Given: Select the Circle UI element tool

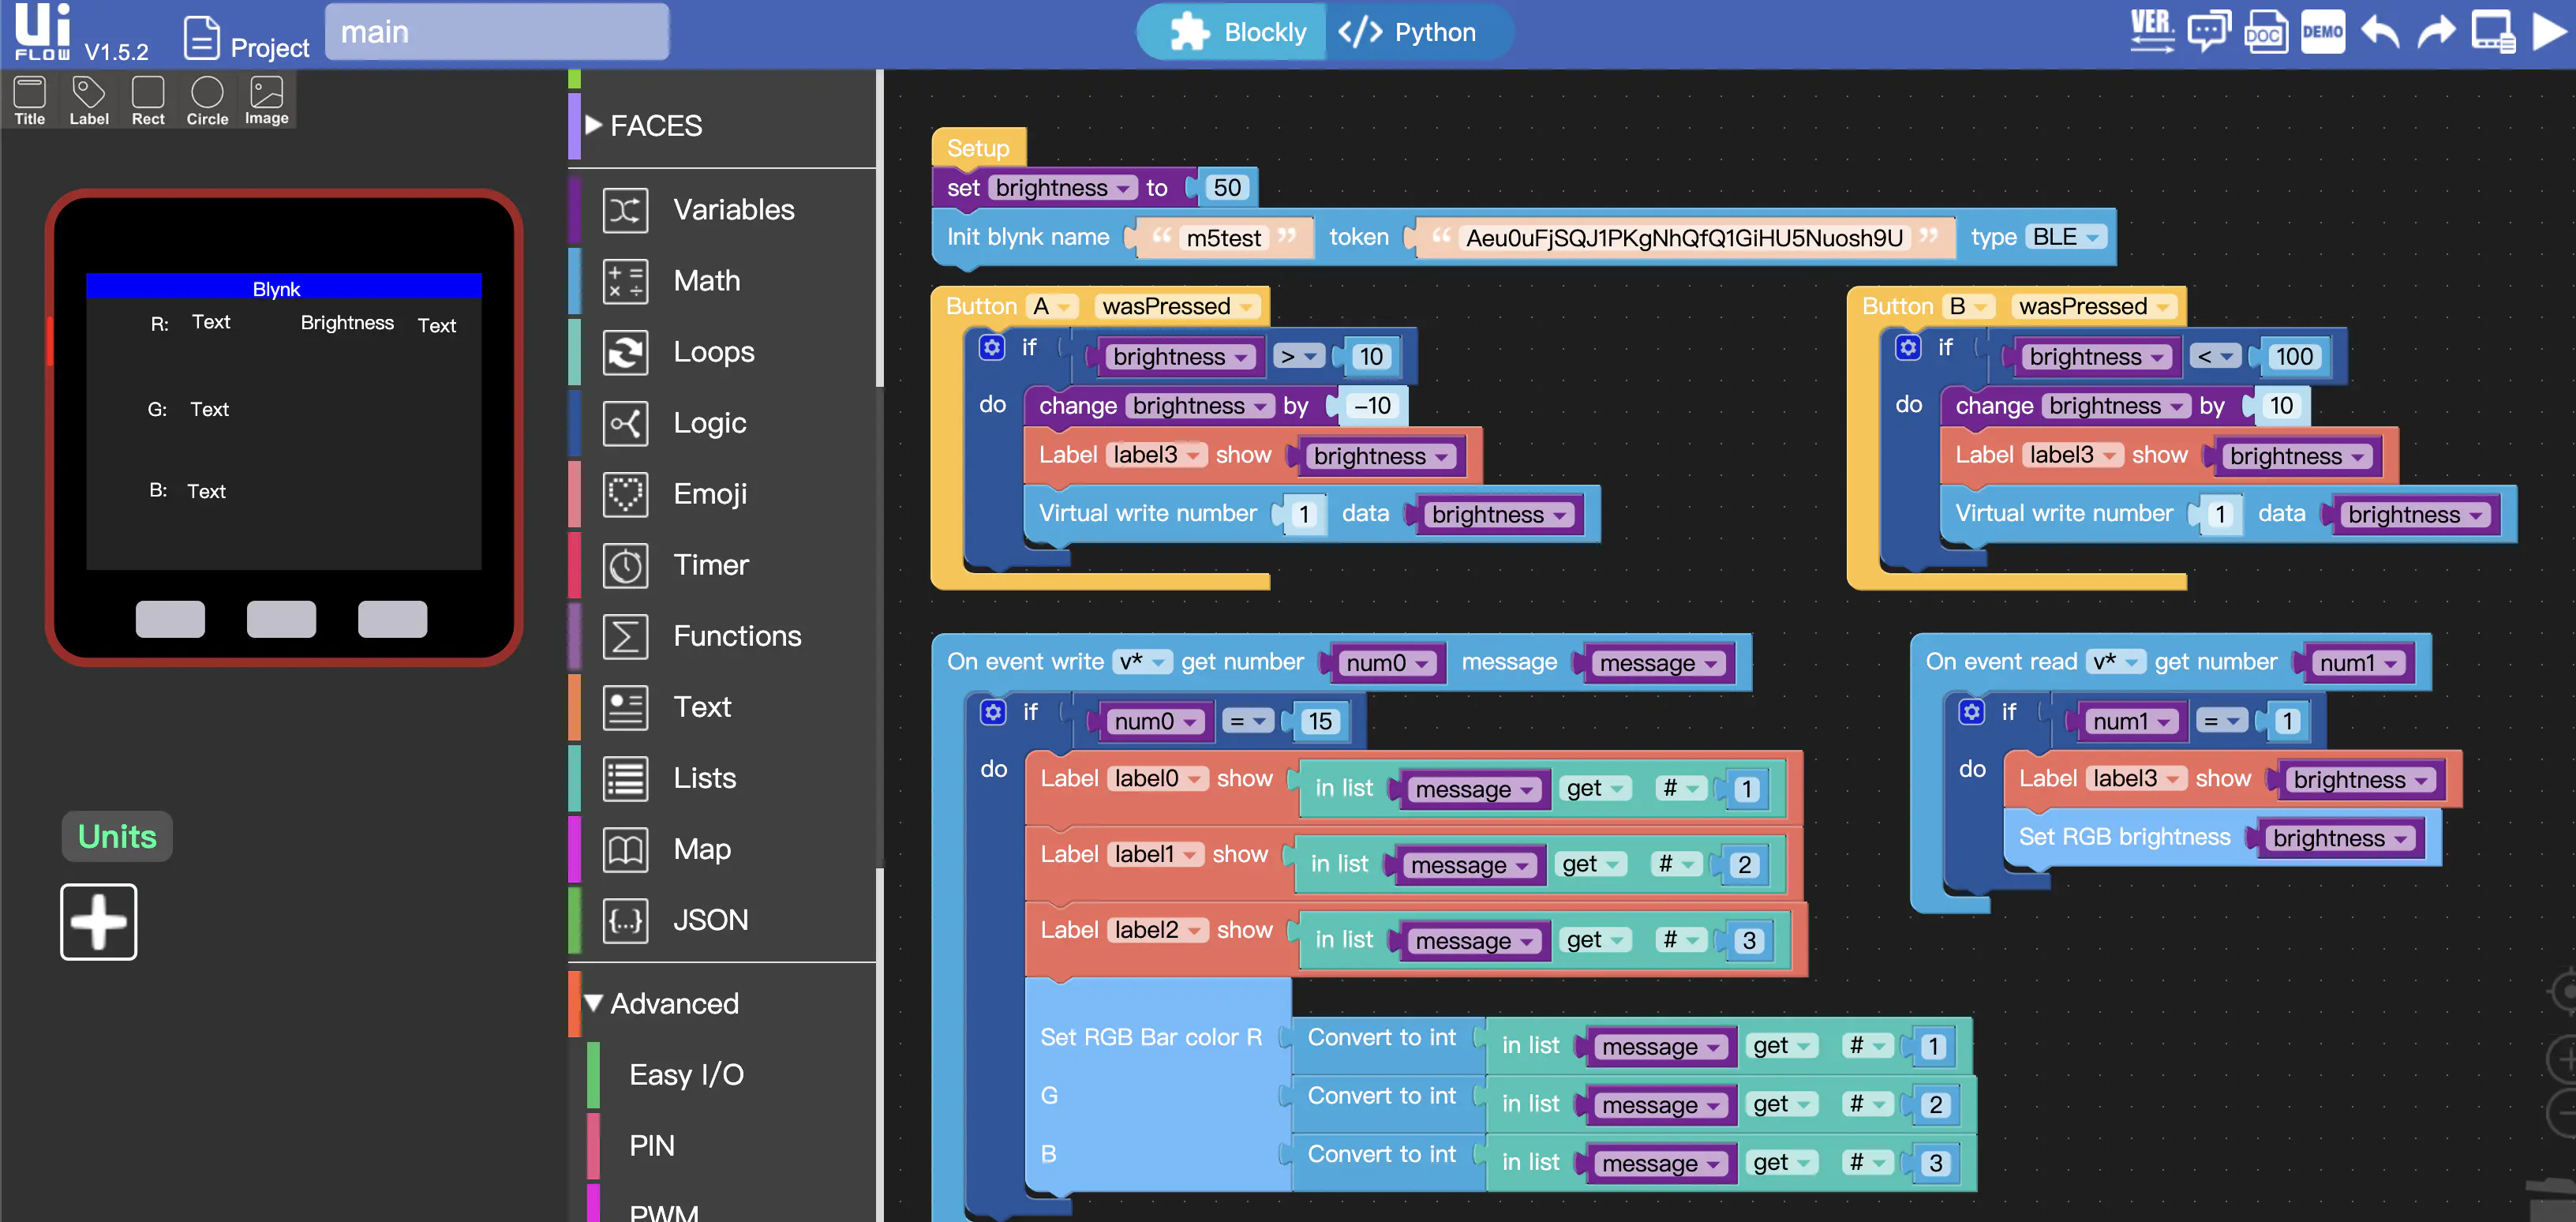Looking at the screenshot, I should 207,101.
